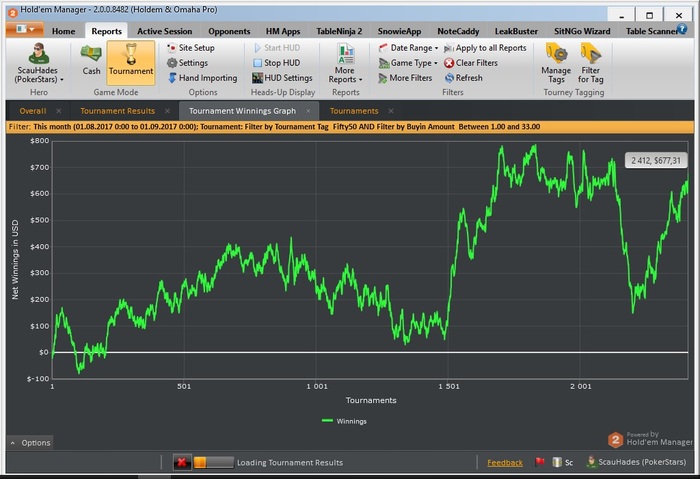Open the Tournament Results tab
700x479 pixels.
[x=117, y=111]
